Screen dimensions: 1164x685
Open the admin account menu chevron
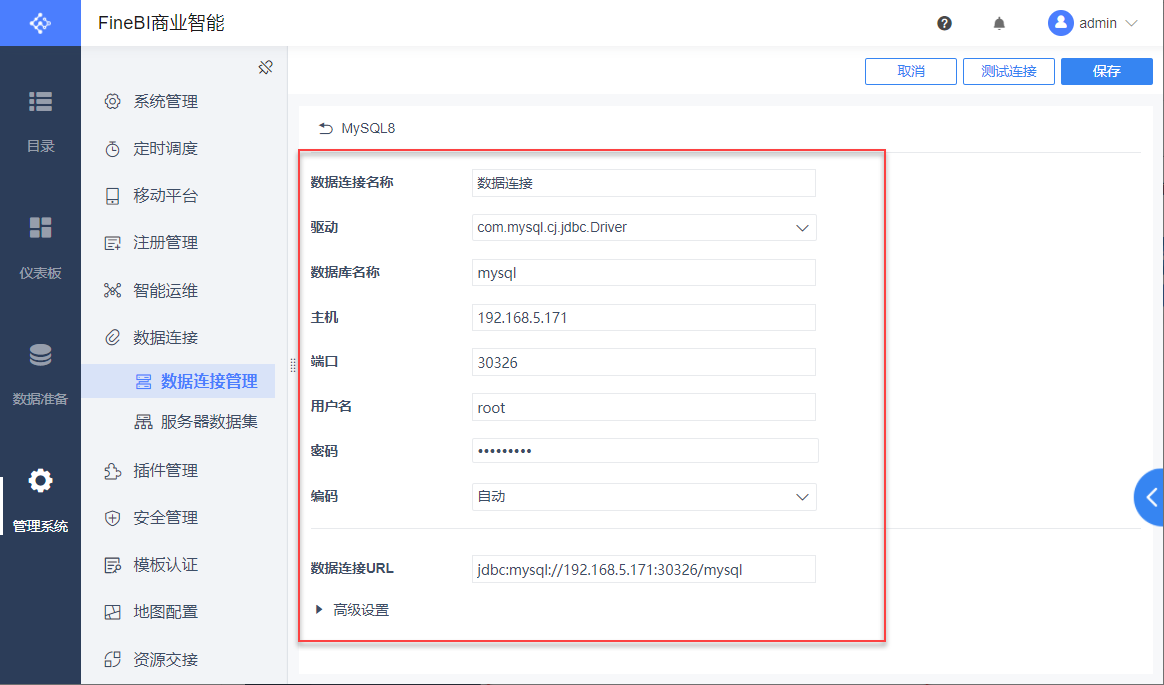click(1131, 24)
